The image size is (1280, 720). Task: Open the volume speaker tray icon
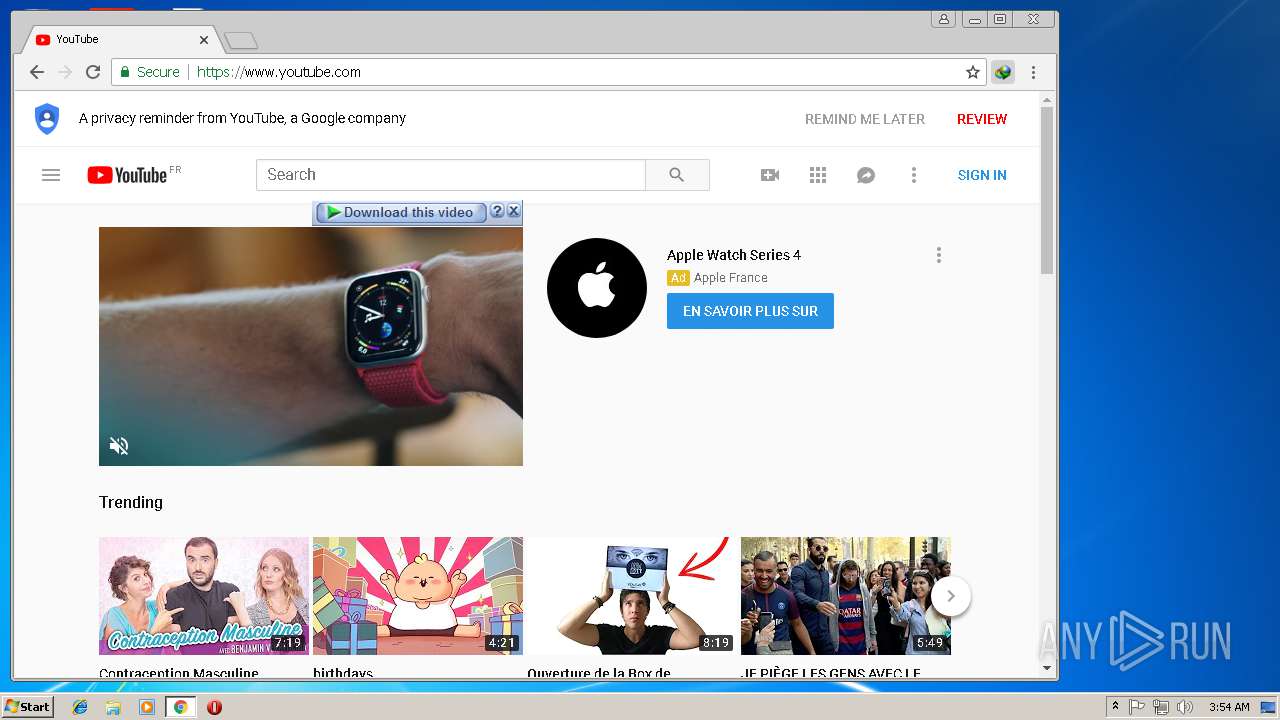pos(1185,707)
